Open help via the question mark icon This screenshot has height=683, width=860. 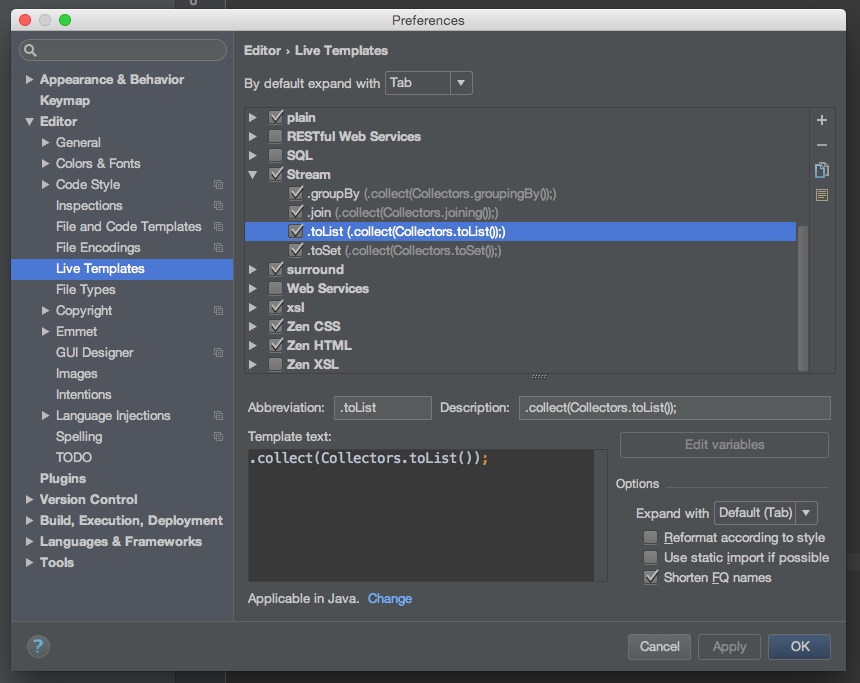(37, 646)
